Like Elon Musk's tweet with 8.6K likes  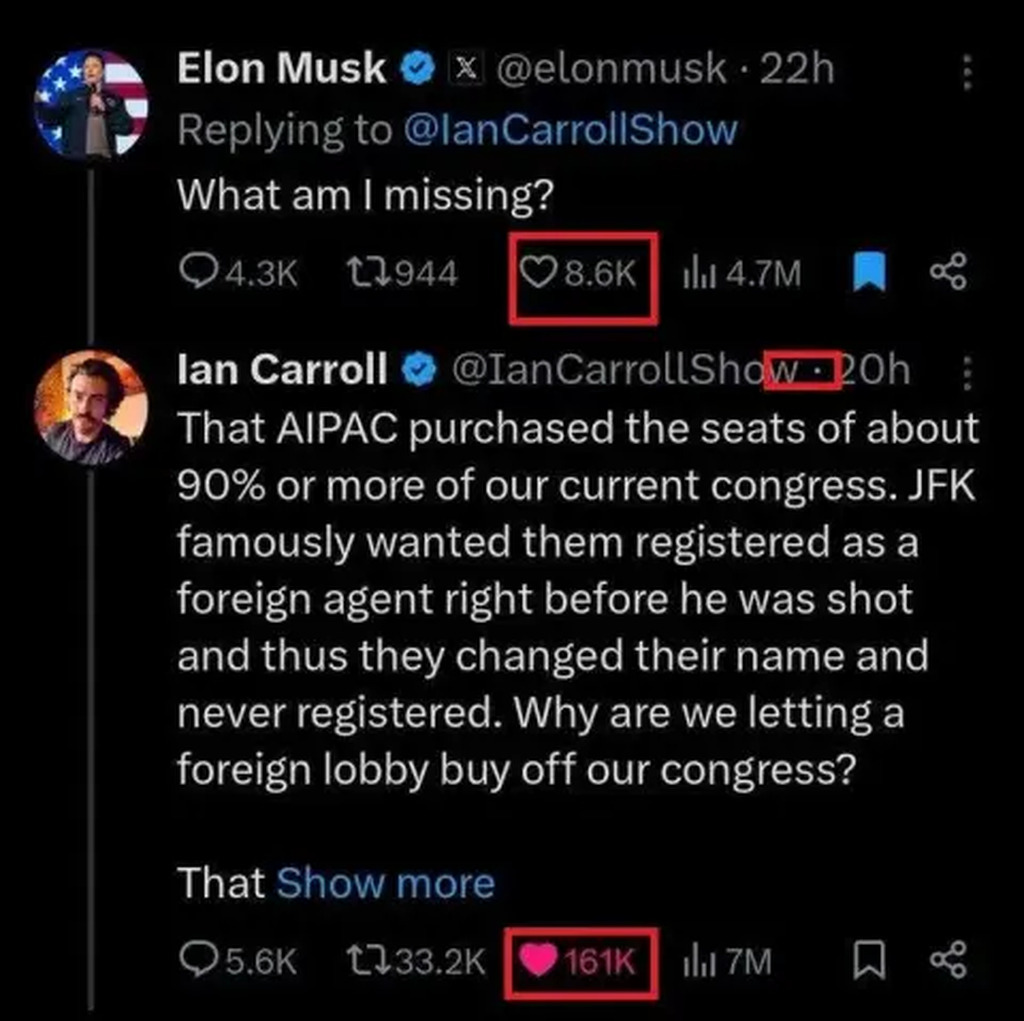click(539, 272)
